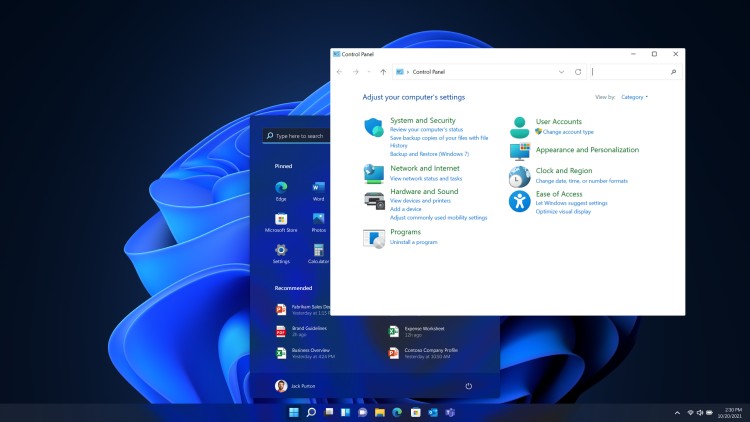Image resolution: width=750 pixels, height=422 pixels.
Task: Click the Hardware and Sound printer icon
Action: pyautogui.click(x=374, y=199)
